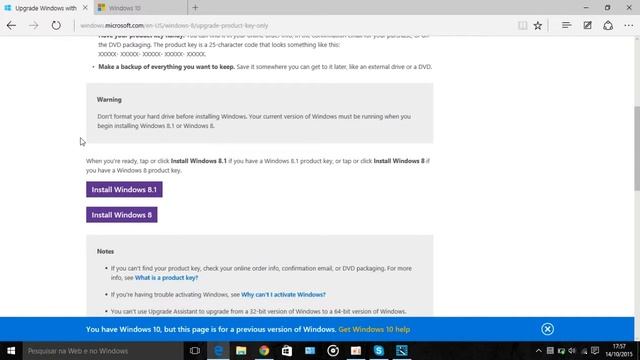Open the Windows Store taskbar icon
This screenshot has width=640, height=360.
point(287,351)
